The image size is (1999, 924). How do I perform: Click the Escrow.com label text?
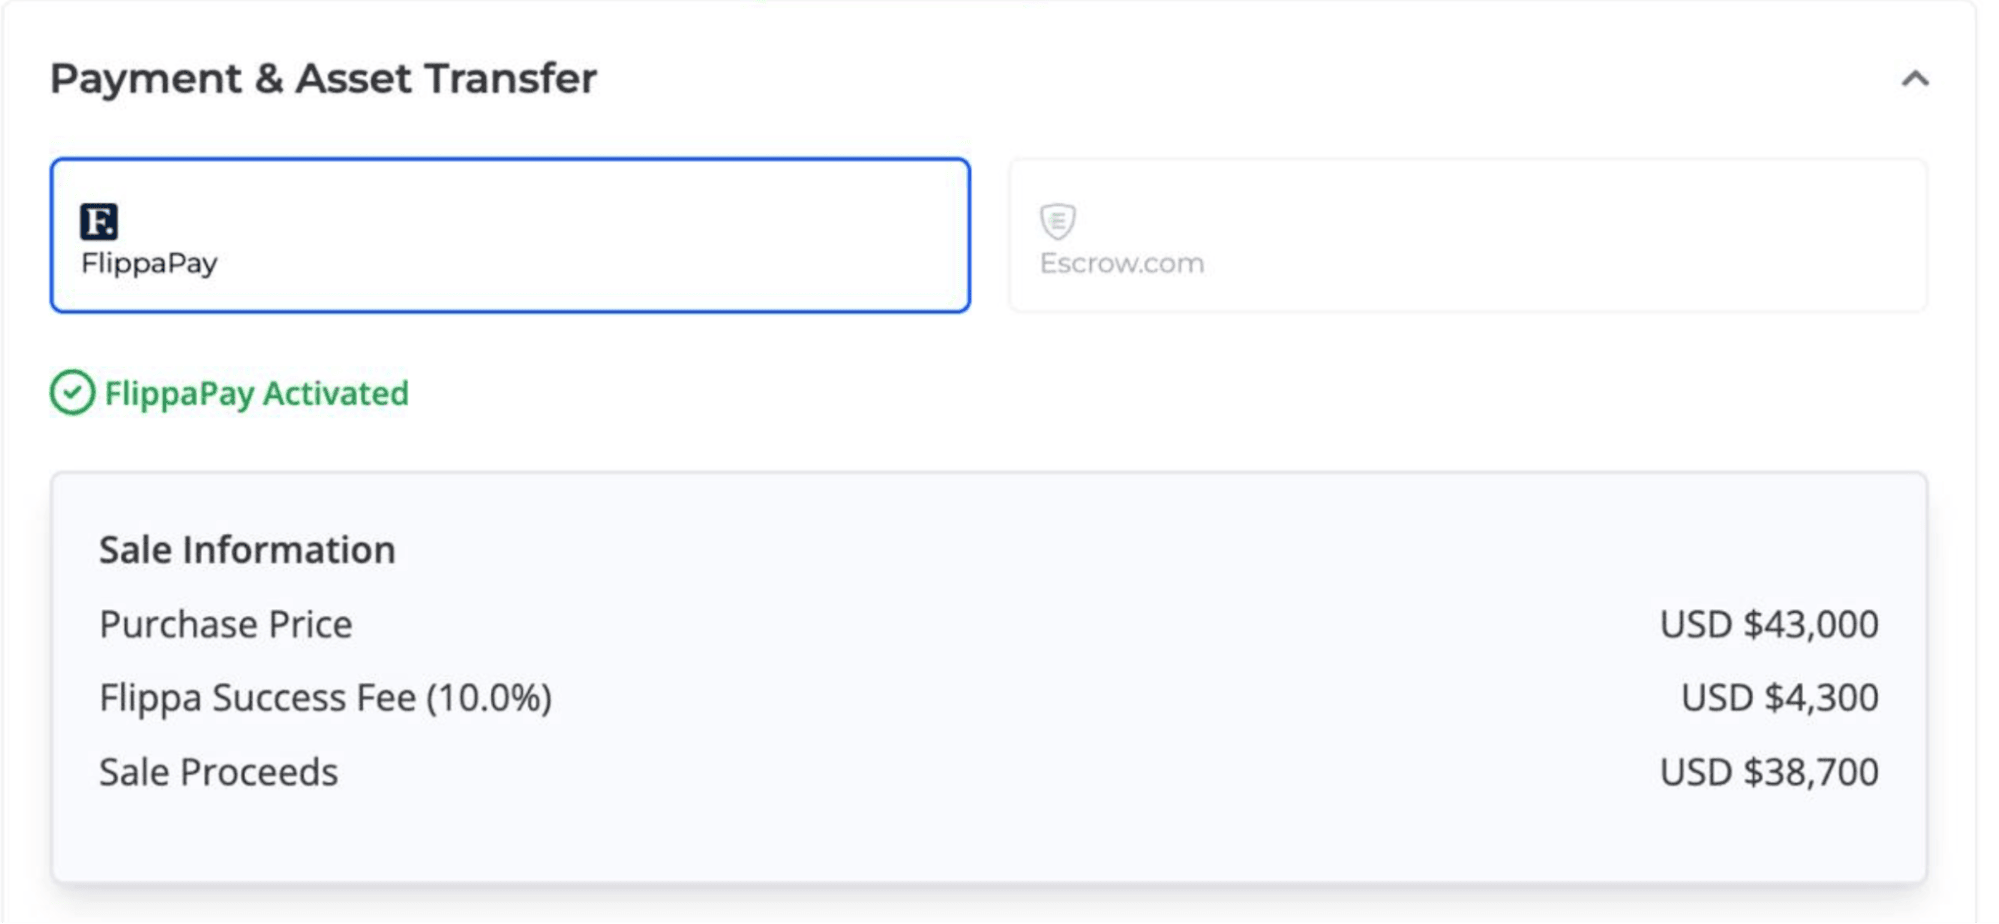tap(1122, 263)
